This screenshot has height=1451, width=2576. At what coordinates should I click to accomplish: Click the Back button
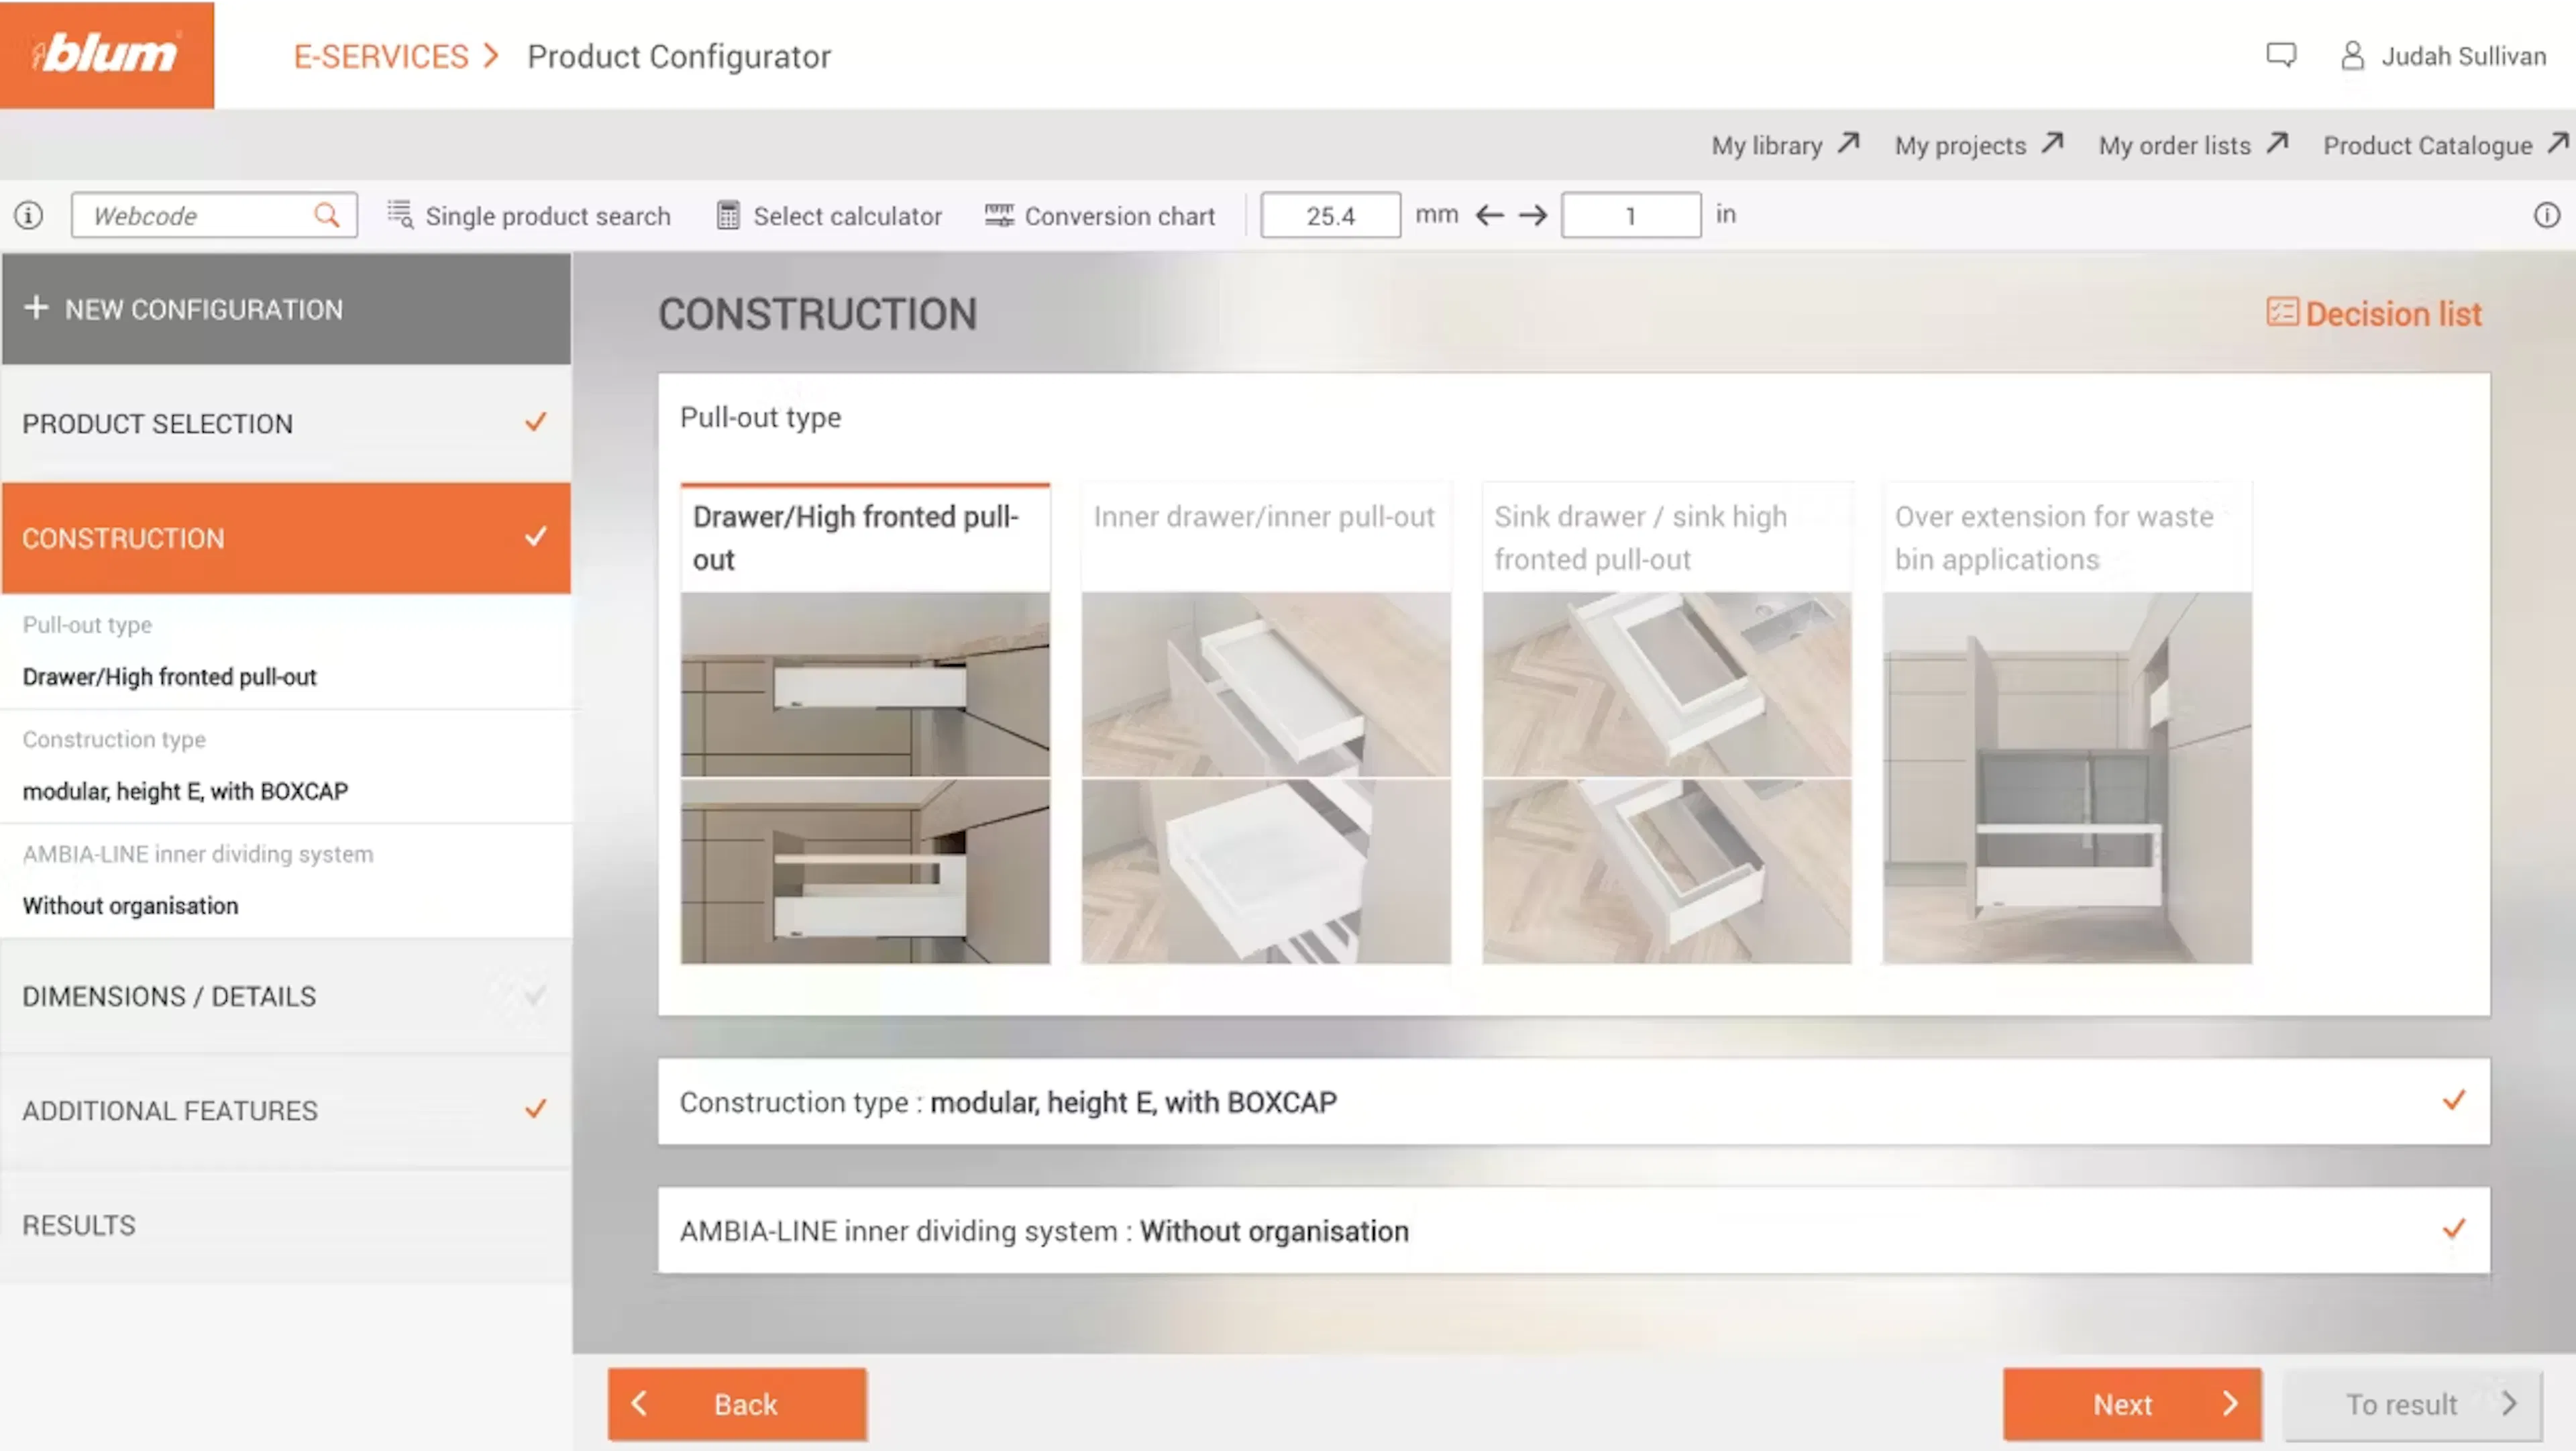point(737,1404)
